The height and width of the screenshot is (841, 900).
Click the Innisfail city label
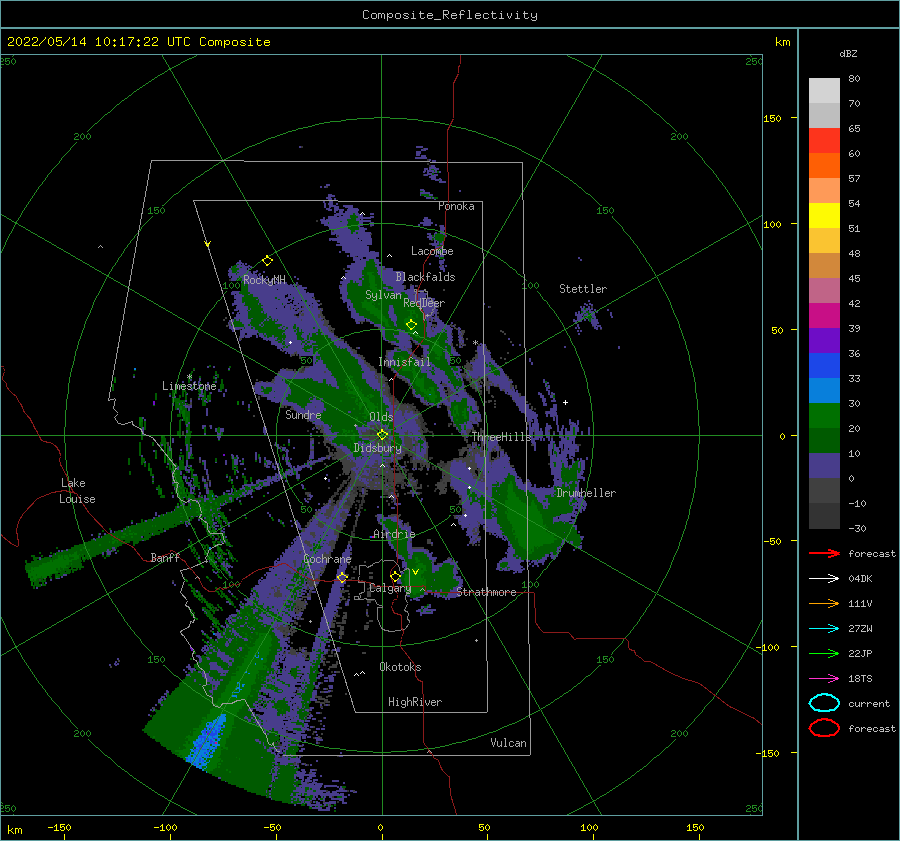[x=404, y=362]
